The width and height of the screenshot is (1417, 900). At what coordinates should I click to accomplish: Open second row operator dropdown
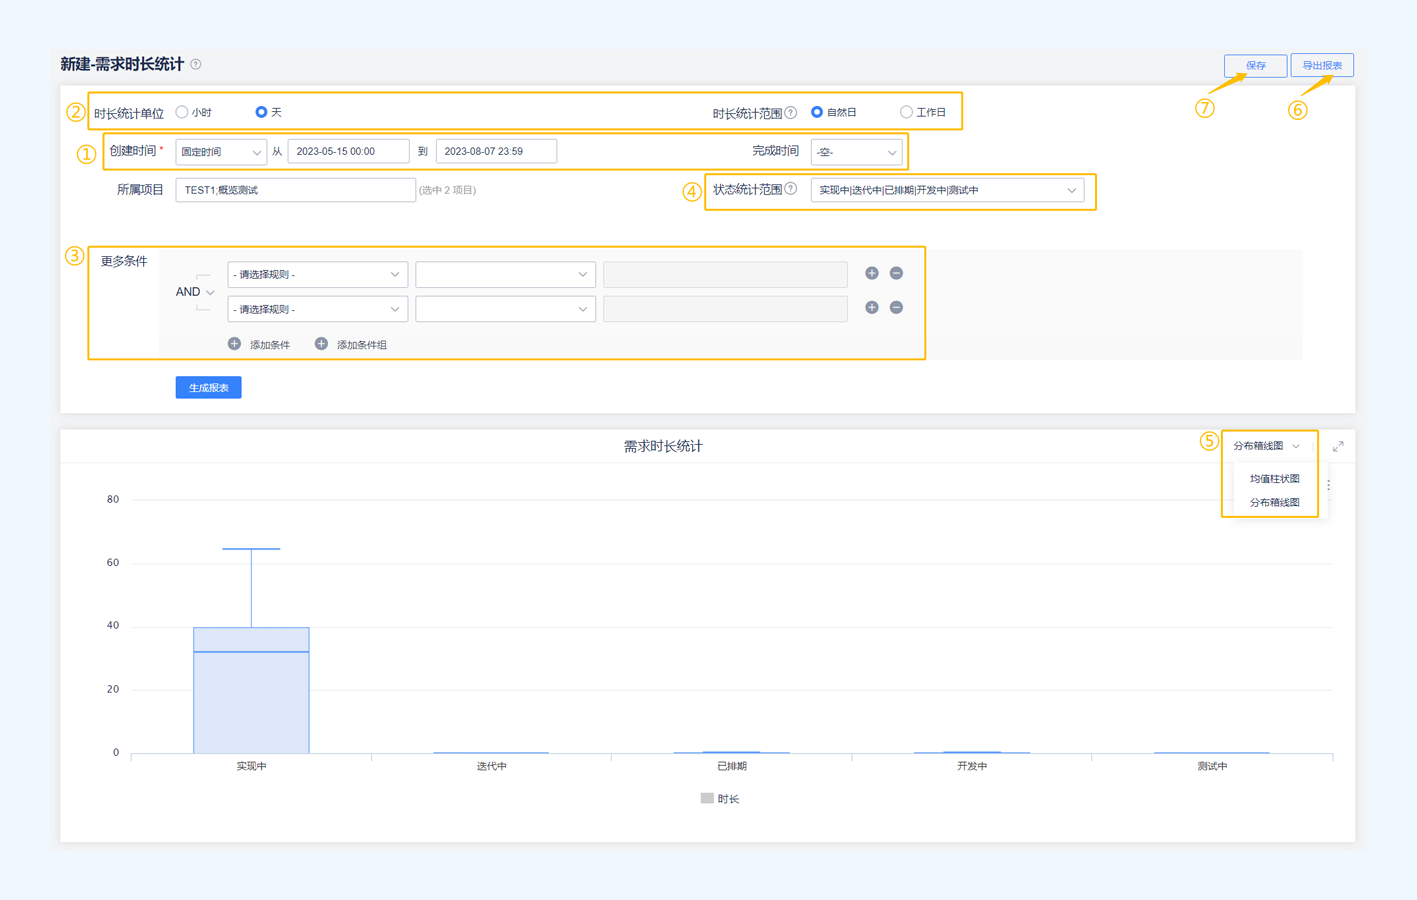pos(505,309)
